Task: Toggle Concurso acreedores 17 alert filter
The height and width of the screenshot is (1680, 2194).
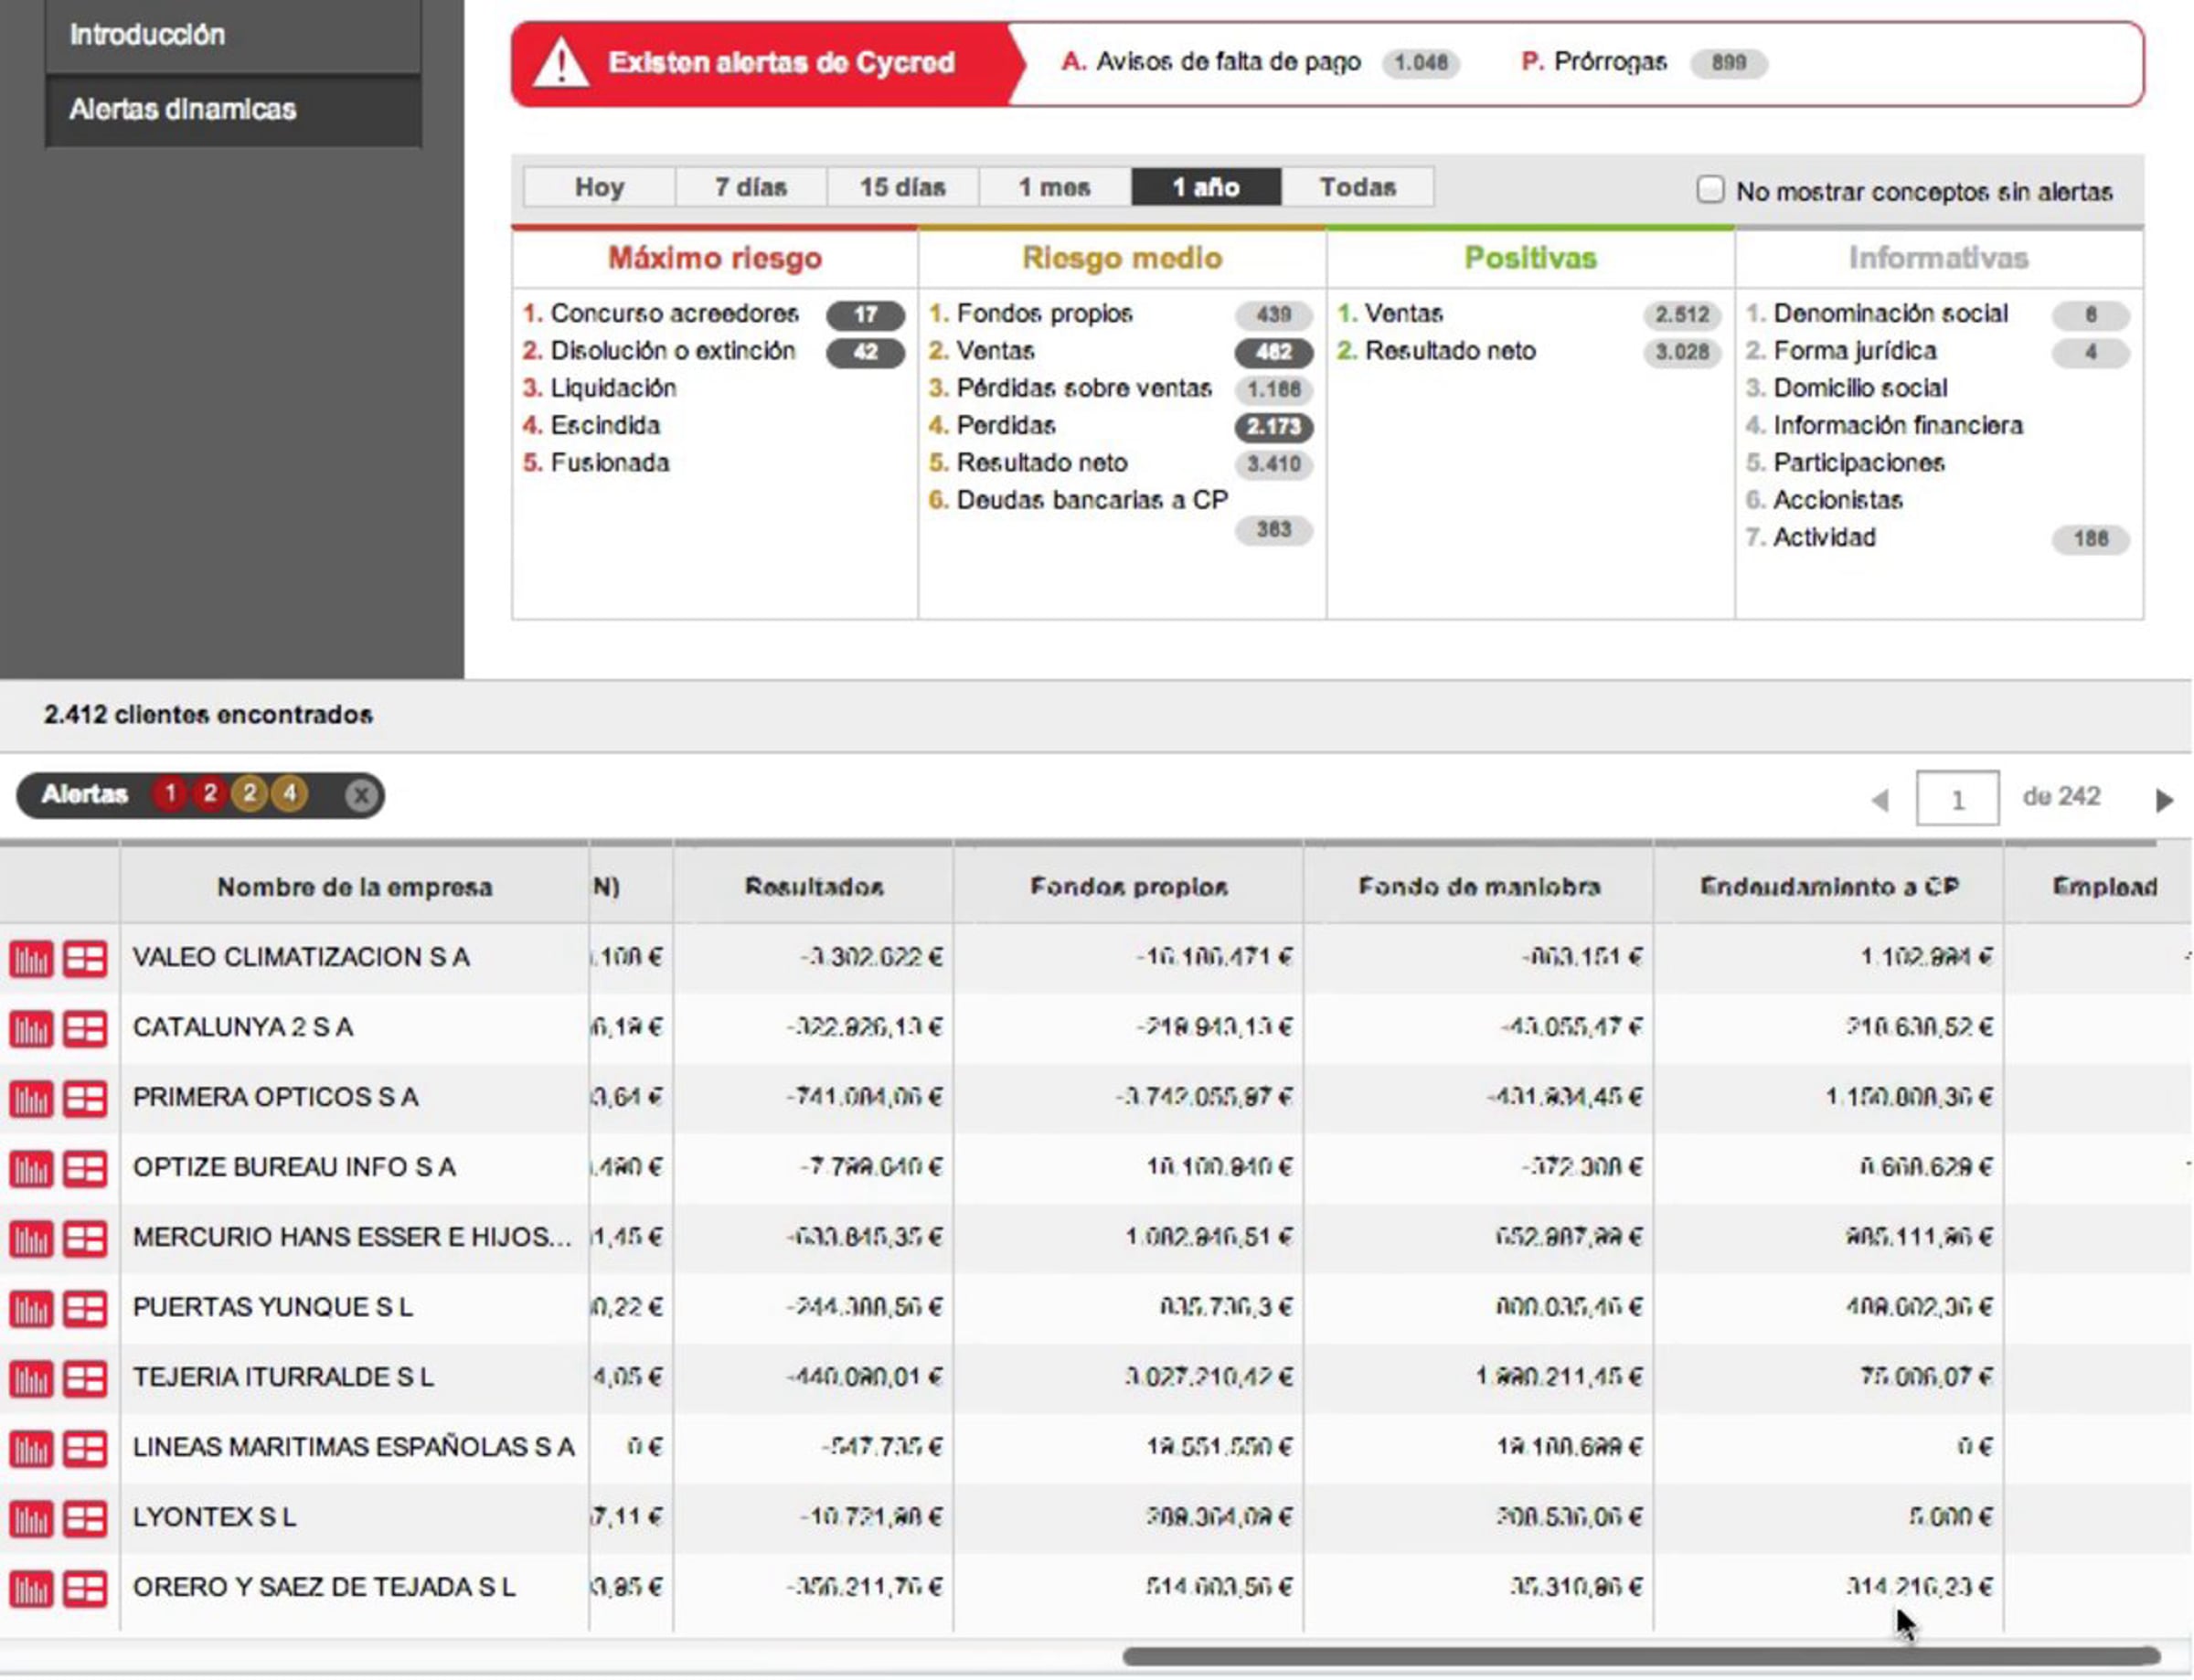Action: pyautogui.click(x=864, y=315)
